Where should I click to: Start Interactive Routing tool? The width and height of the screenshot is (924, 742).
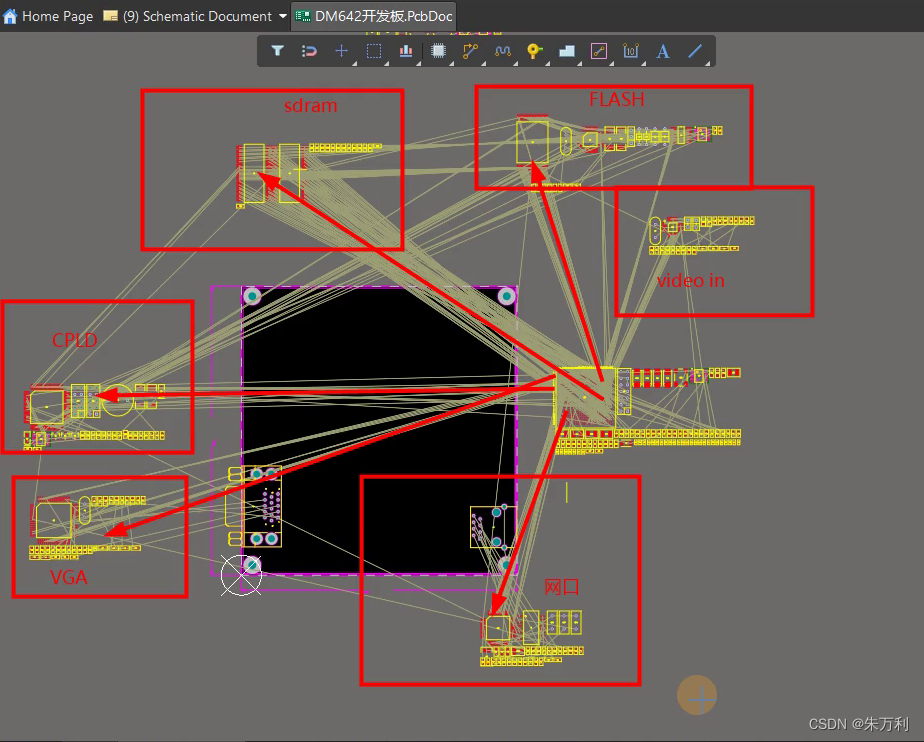coord(470,51)
